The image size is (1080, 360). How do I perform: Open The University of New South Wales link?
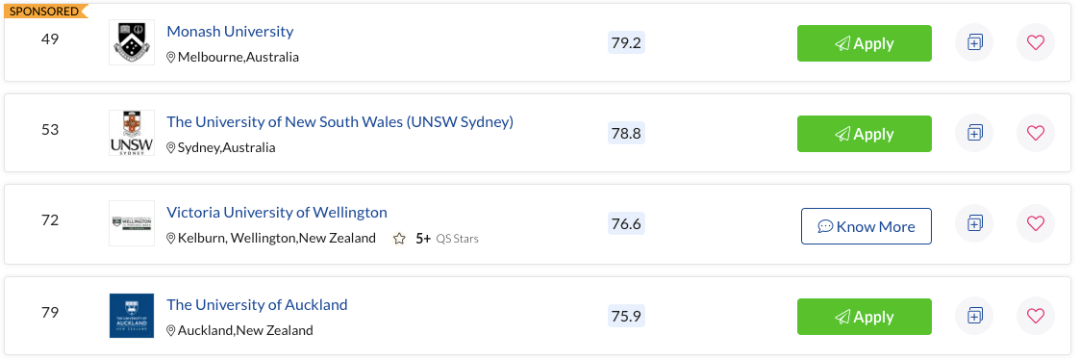tap(340, 122)
